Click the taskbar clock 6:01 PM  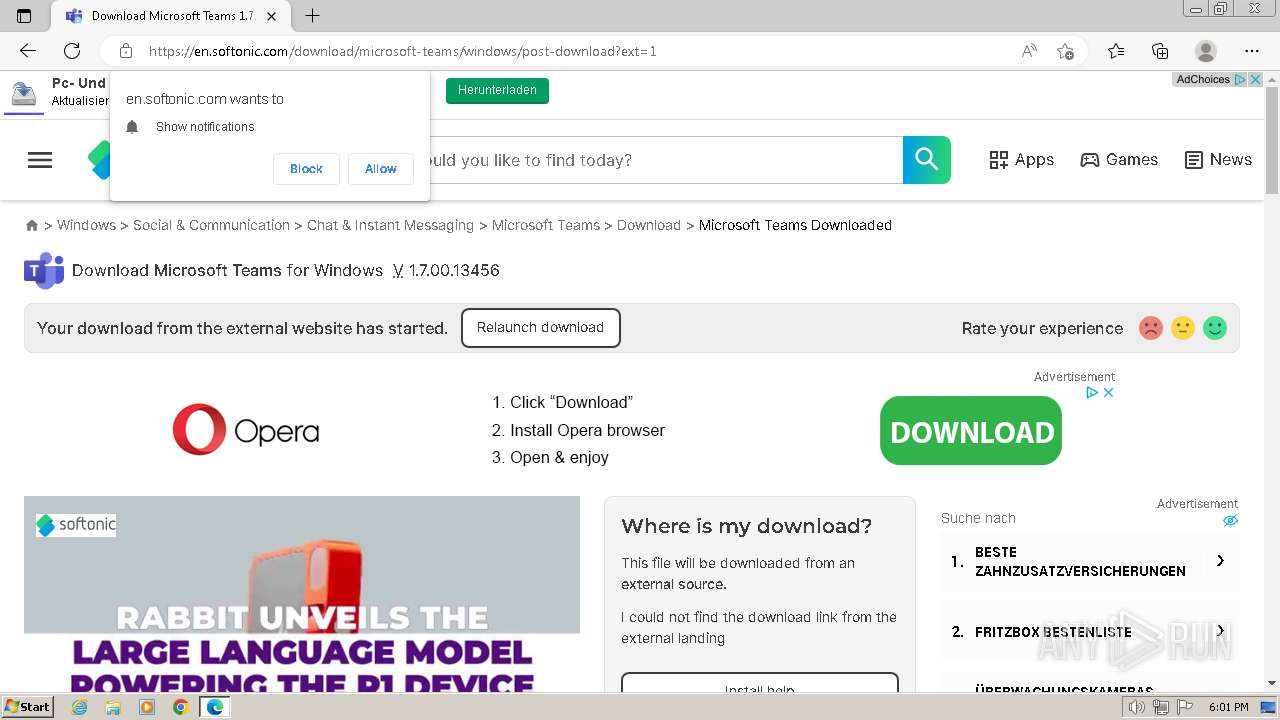[x=1228, y=707]
